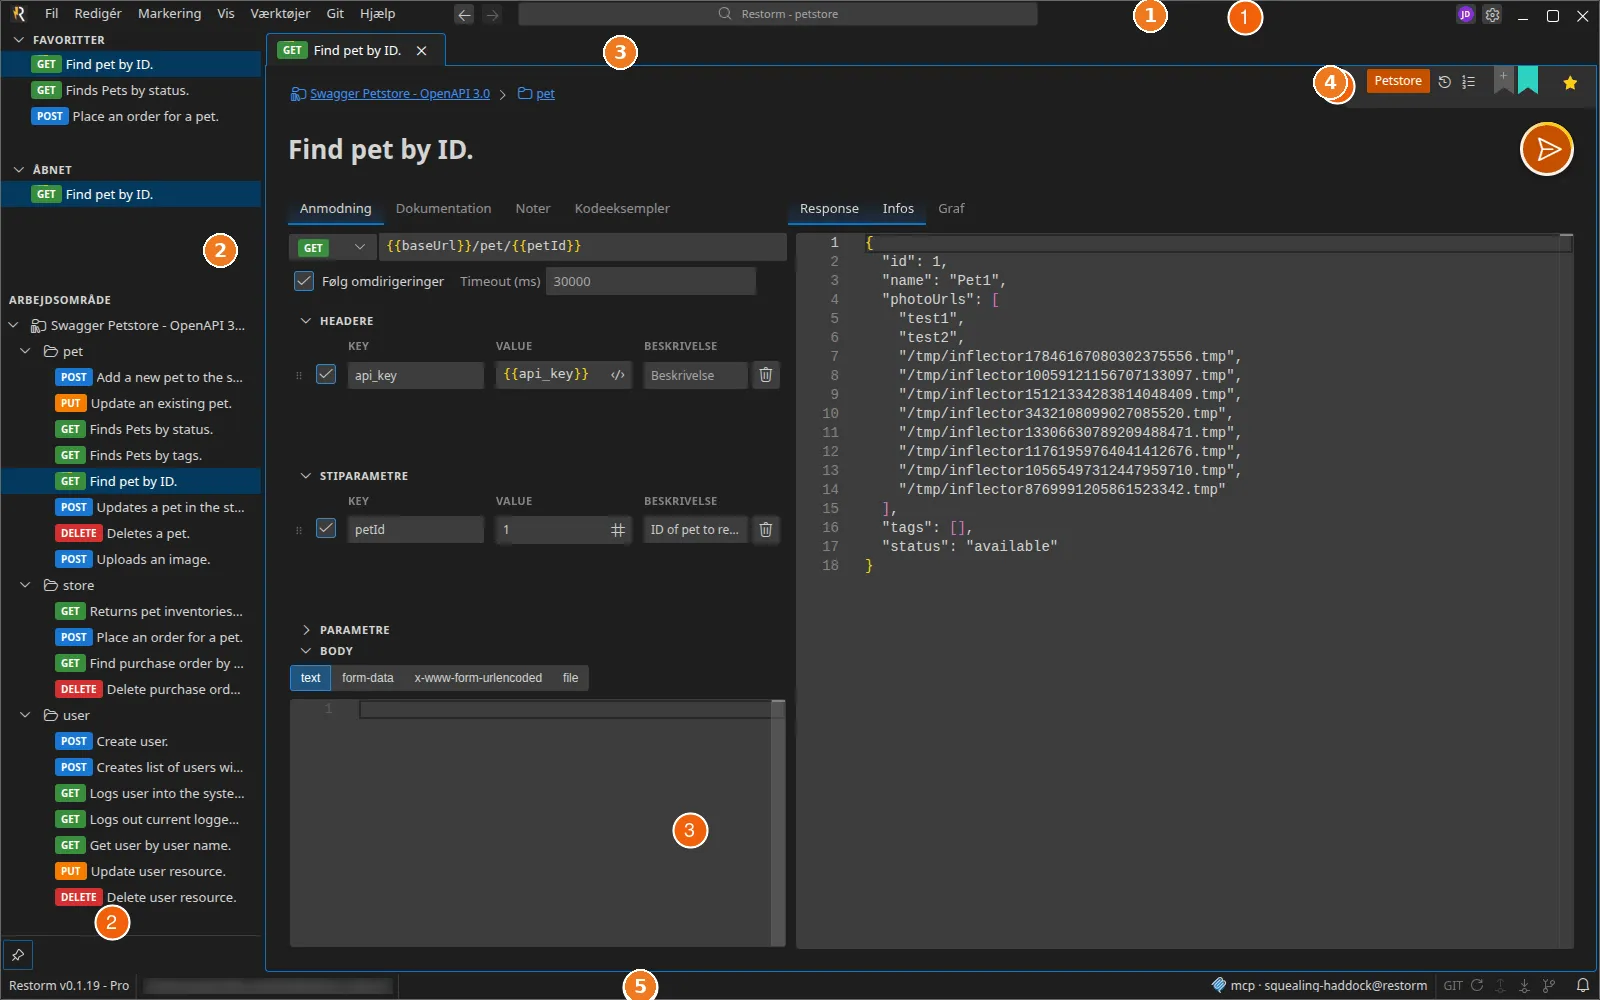This screenshot has width=1600, height=1000.
Task: Collapse the pet folder in workspace tree
Action: 25,351
